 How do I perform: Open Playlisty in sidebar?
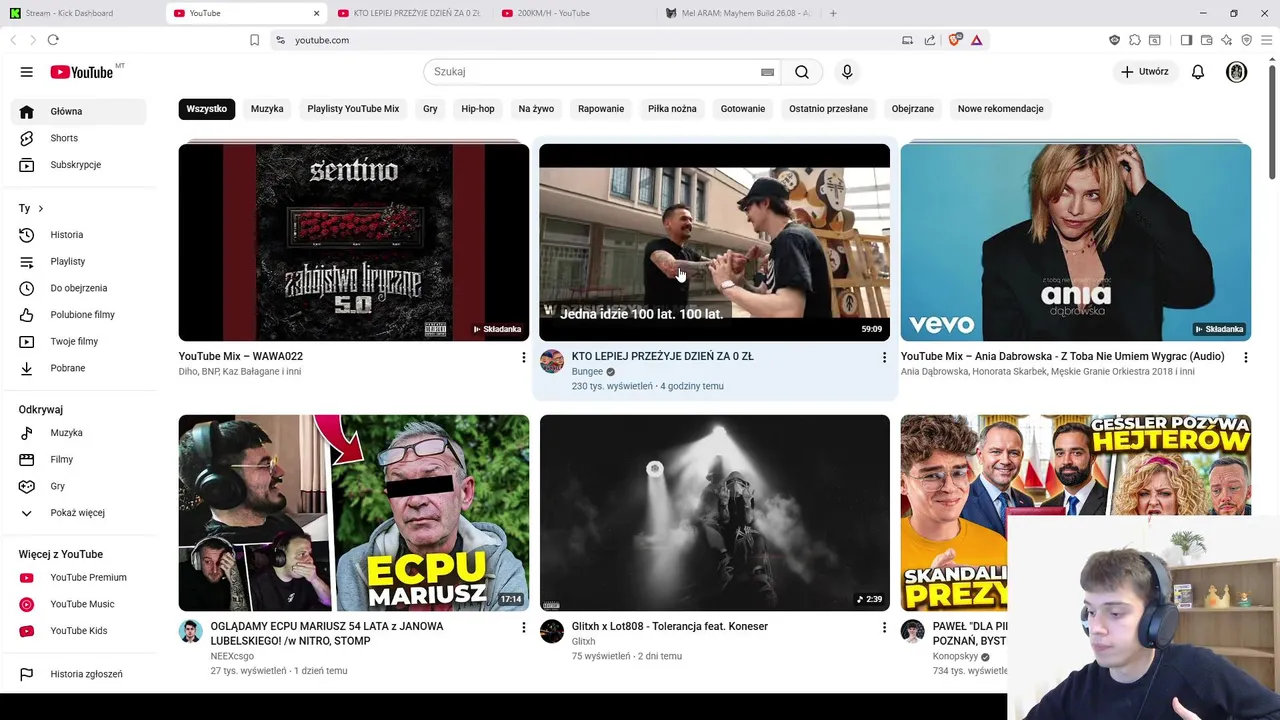[x=78, y=261]
